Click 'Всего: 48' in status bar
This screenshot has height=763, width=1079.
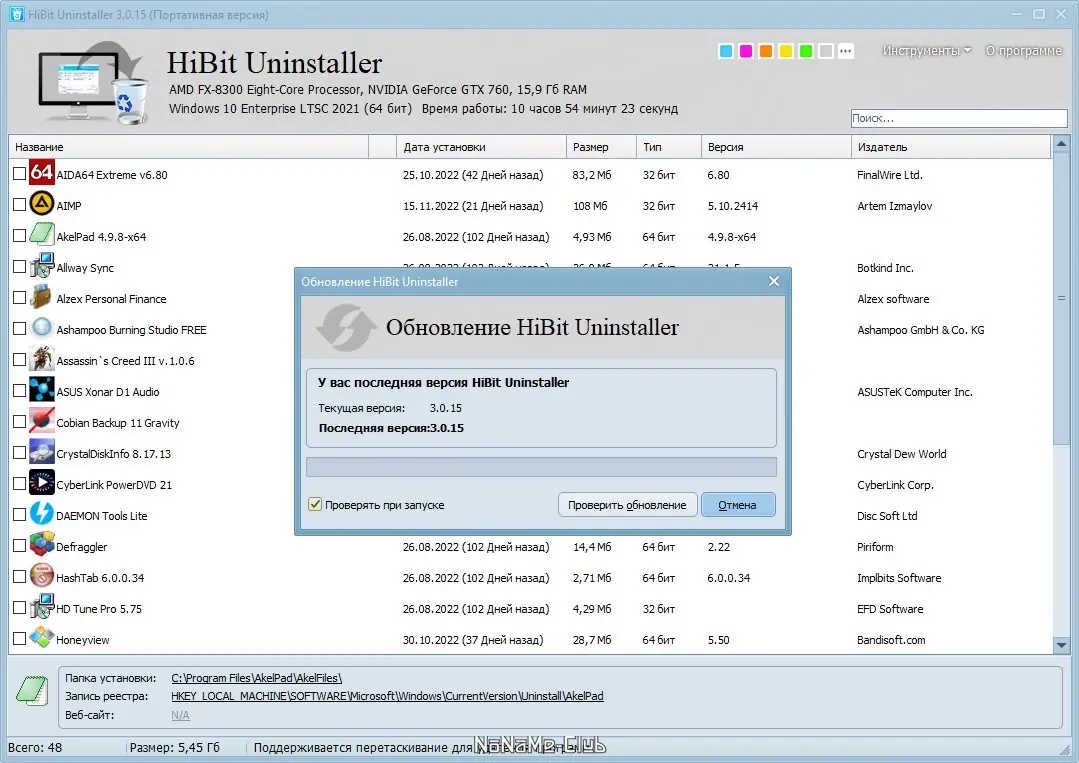point(35,747)
